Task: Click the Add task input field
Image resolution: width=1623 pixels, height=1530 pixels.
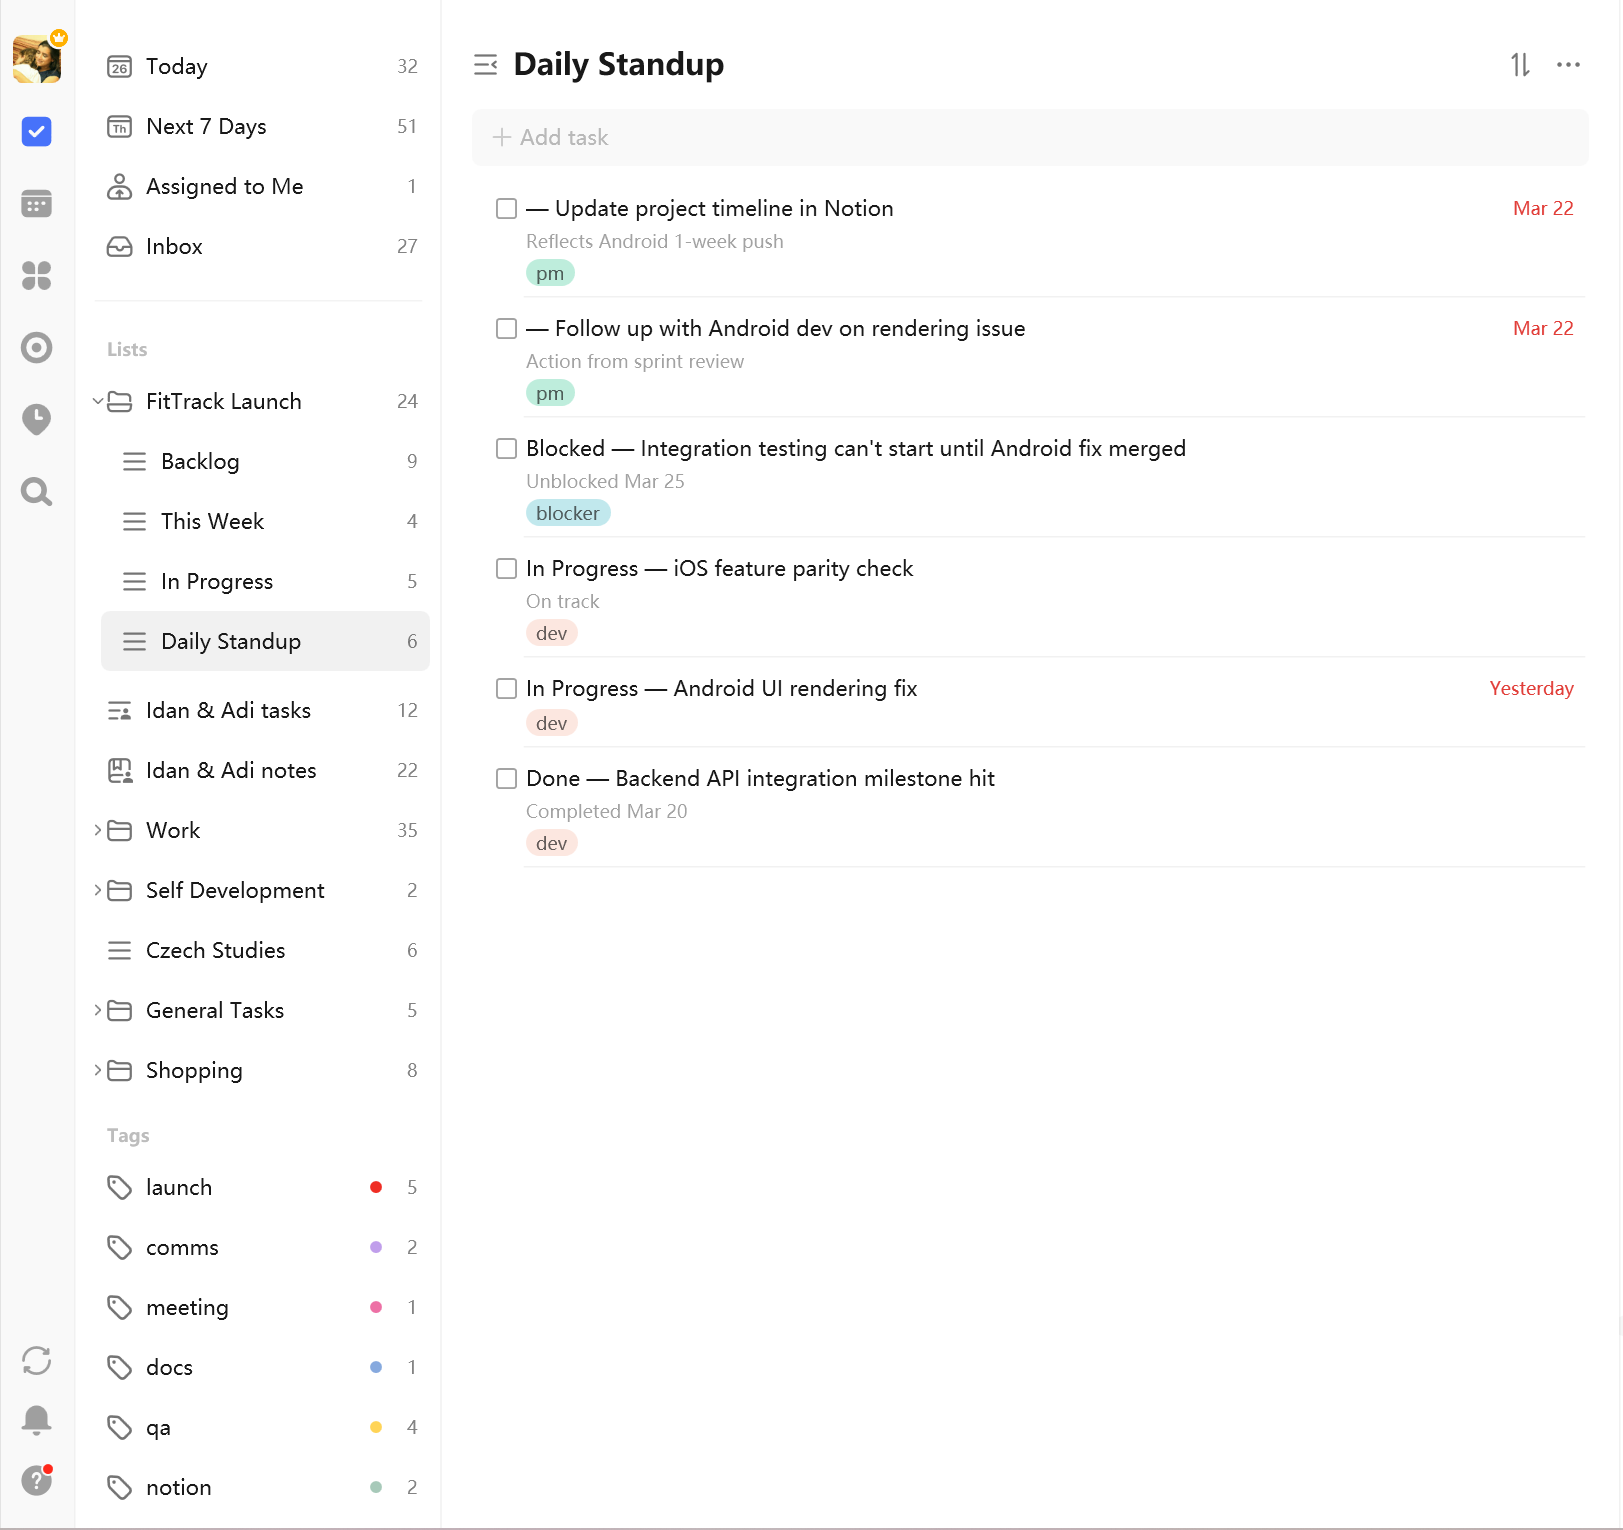Action: pos(1030,138)
